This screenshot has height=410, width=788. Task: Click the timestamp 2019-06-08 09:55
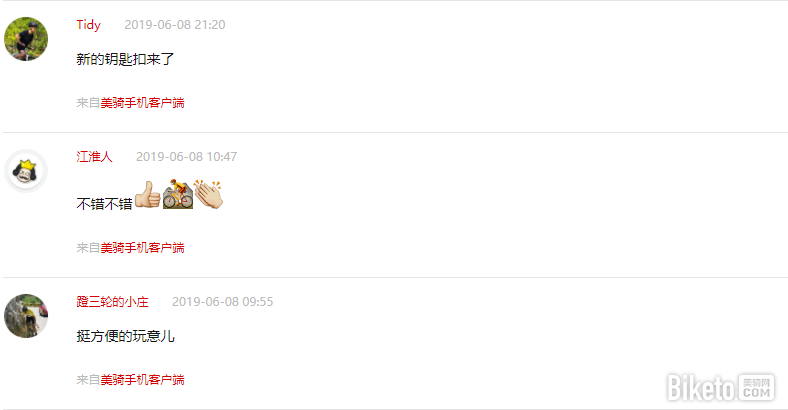pyautogui.click(x=223, y=301)
